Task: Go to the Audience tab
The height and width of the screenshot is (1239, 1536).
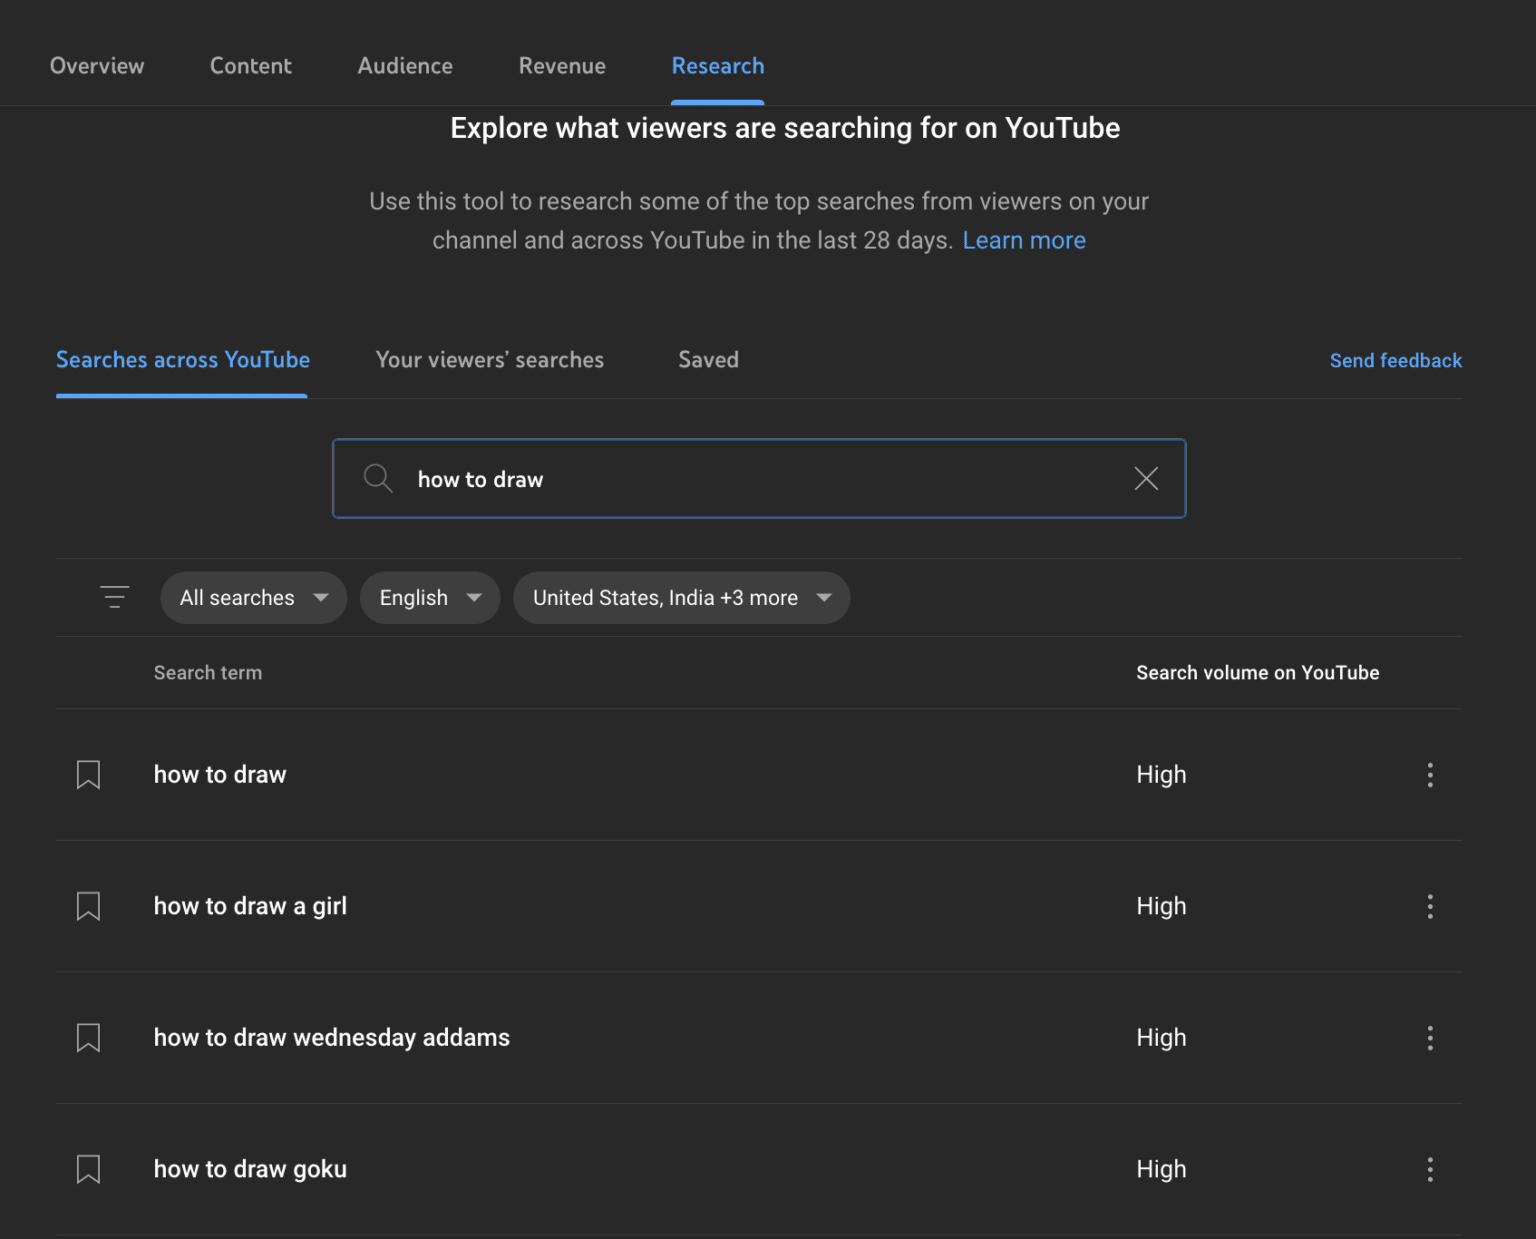Action: 405,66
